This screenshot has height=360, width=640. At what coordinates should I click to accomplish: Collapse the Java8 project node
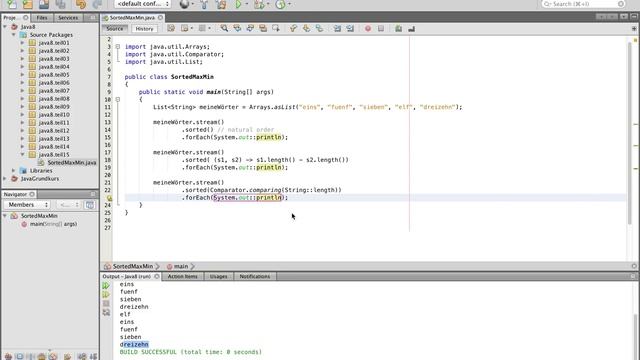[x=5, y=27]
